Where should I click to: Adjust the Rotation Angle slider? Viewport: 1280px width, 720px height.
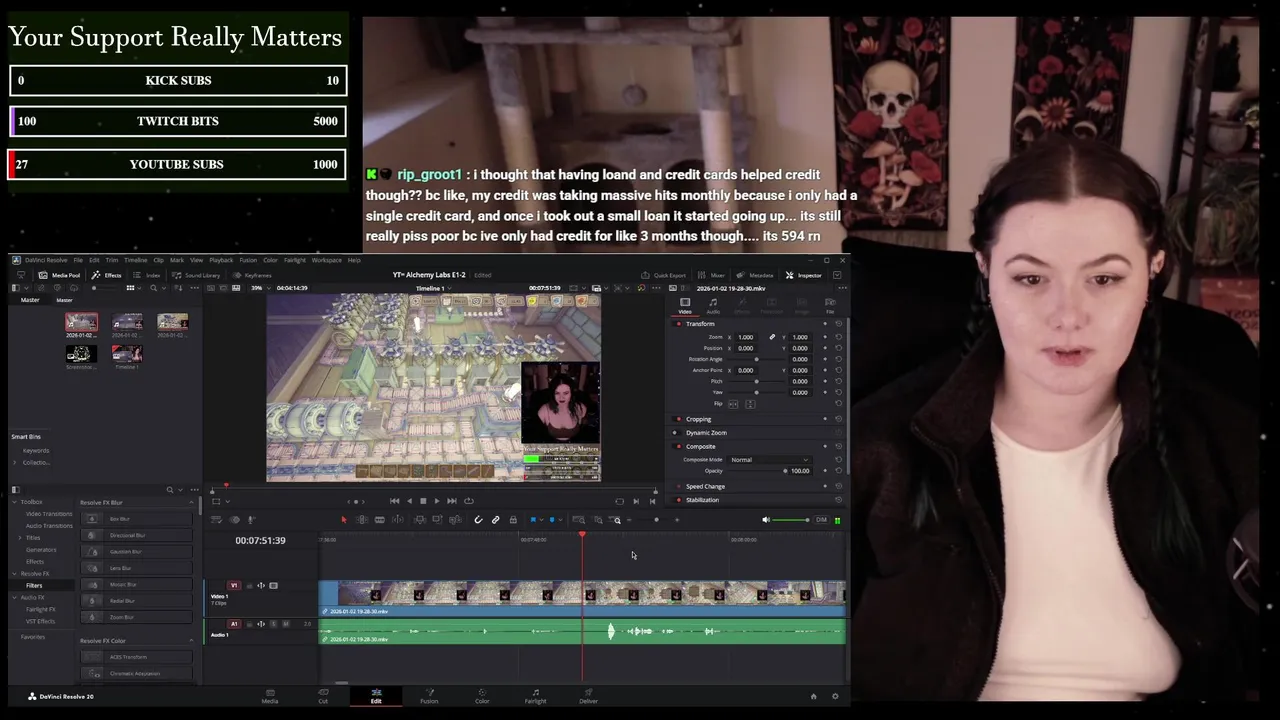click(756, 359)
